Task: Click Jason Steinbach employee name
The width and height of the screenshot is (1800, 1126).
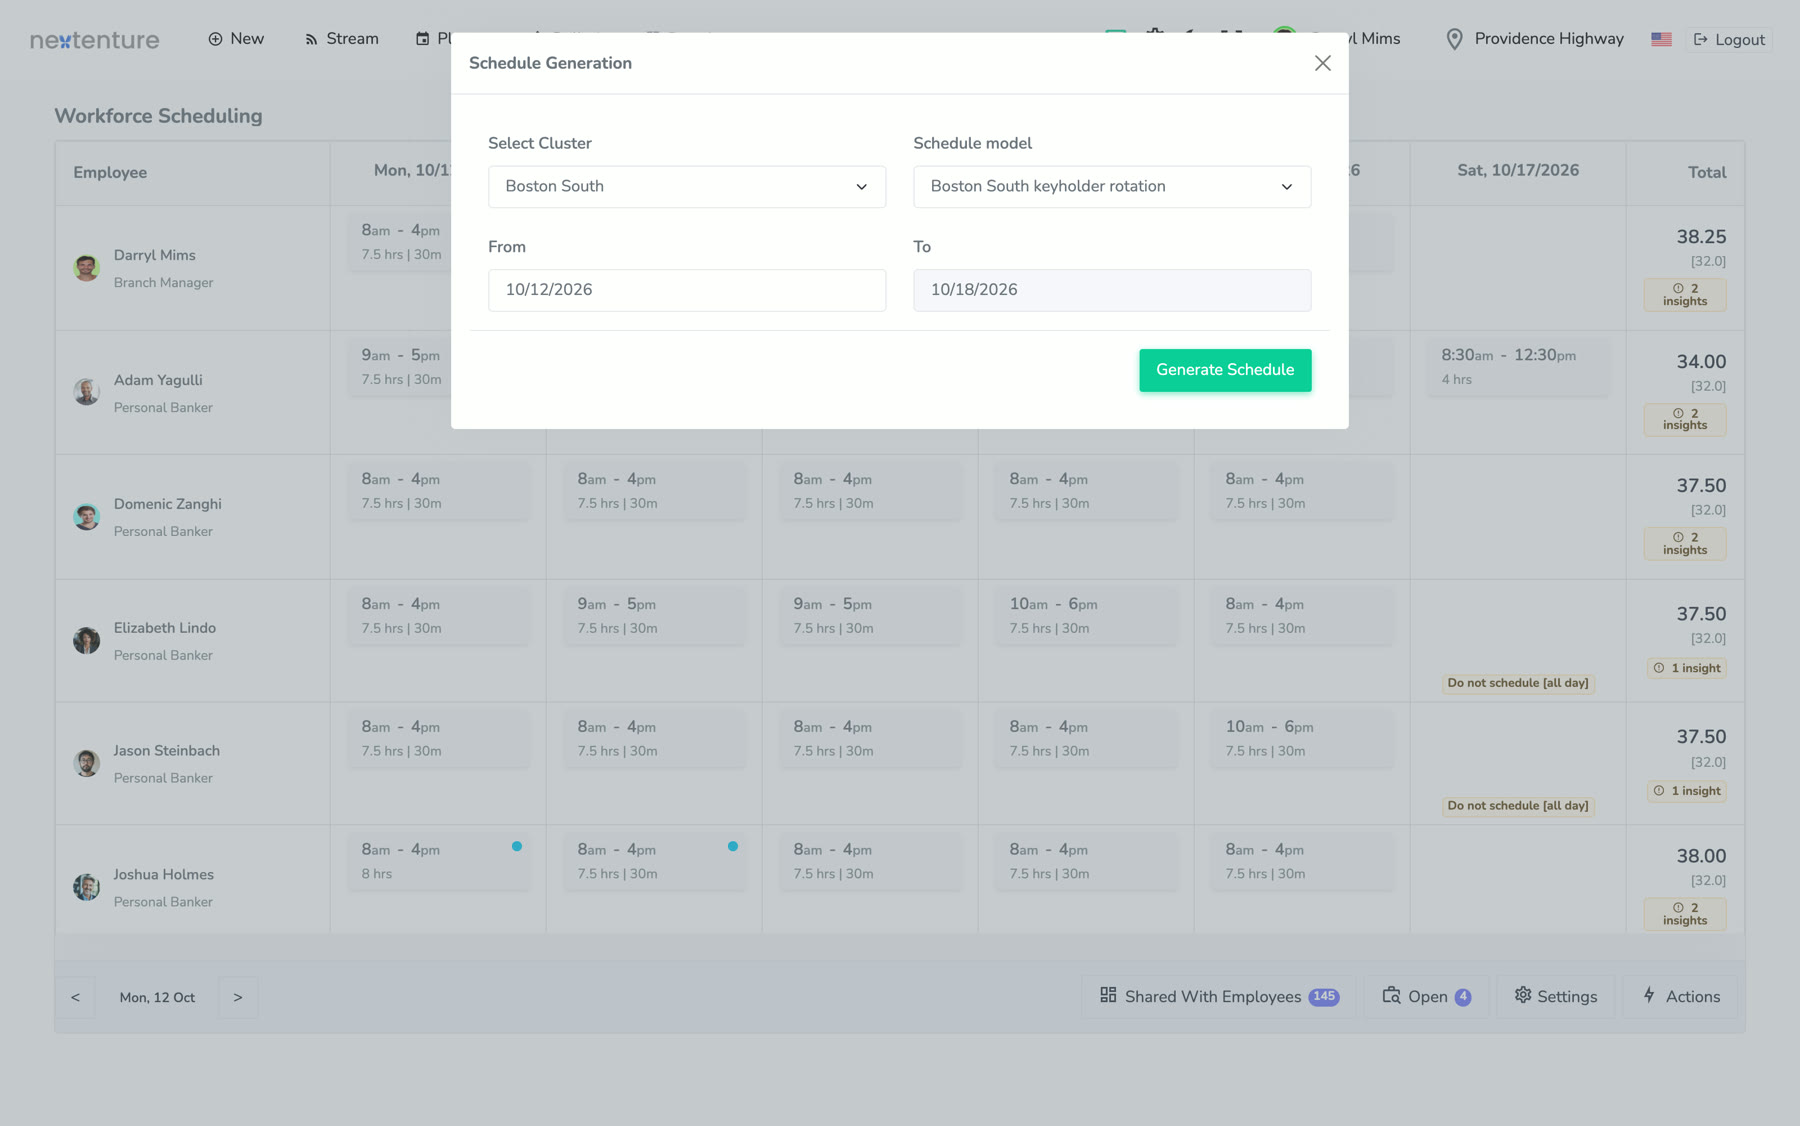Action: click(x=166, y=751)
